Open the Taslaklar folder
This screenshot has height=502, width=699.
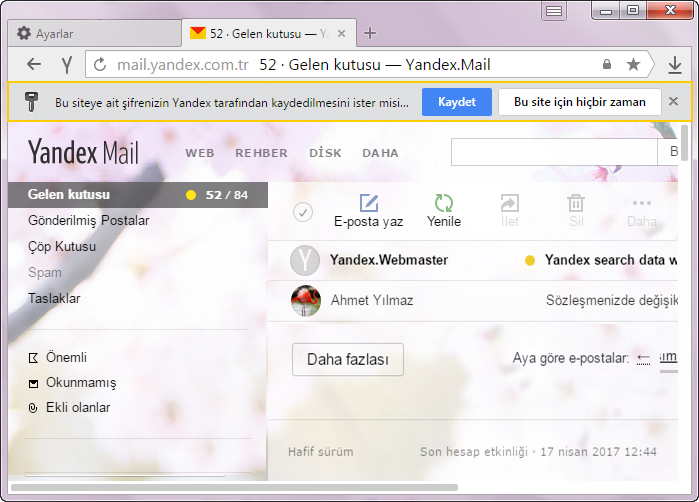54,298
